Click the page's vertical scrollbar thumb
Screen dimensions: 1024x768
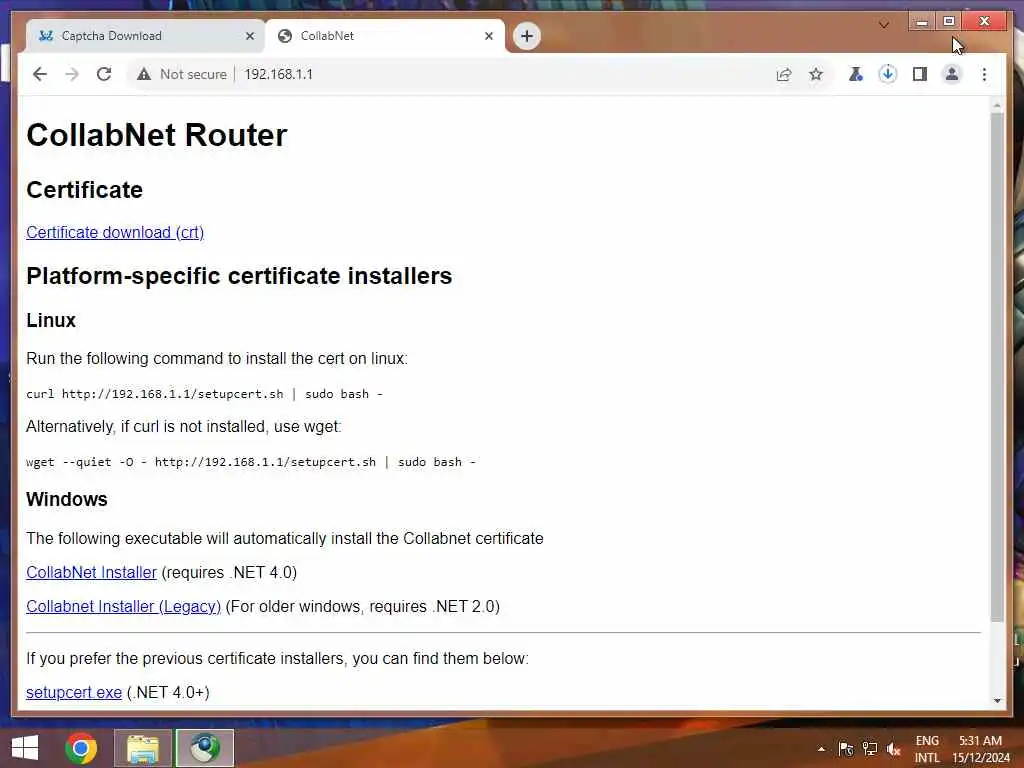pos(997,366)
